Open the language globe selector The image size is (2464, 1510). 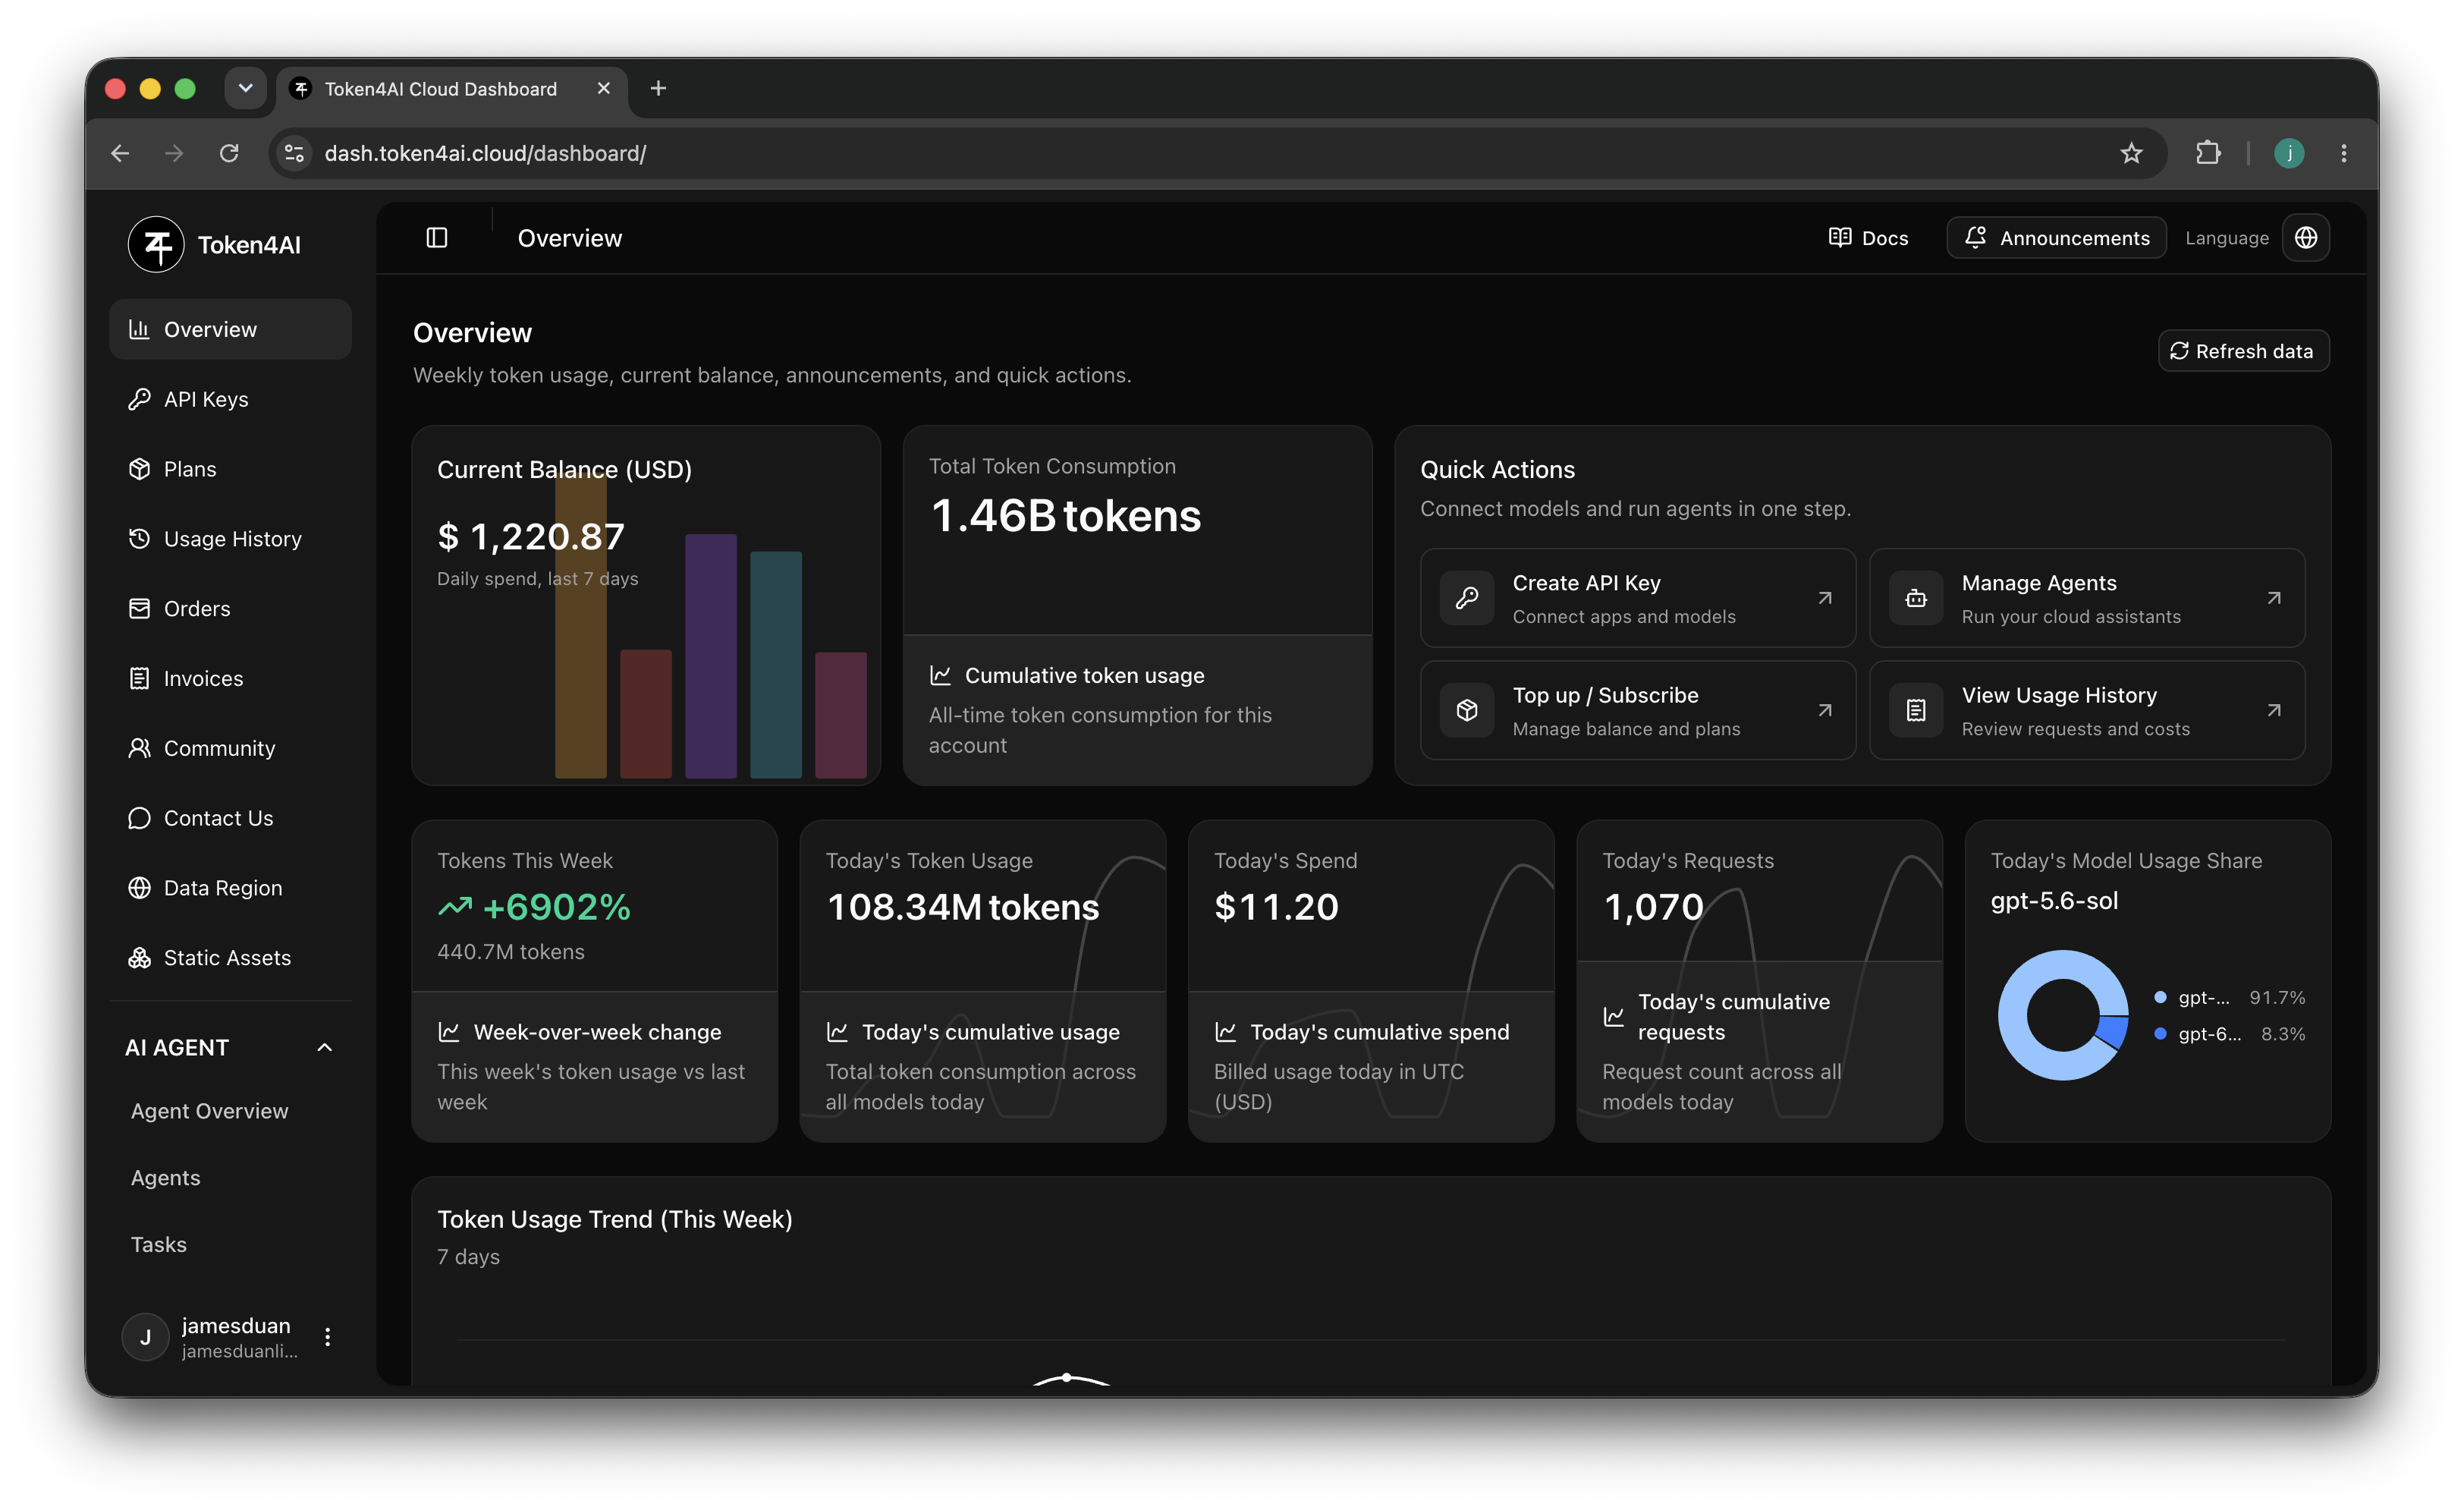(x=2305, y=237)
